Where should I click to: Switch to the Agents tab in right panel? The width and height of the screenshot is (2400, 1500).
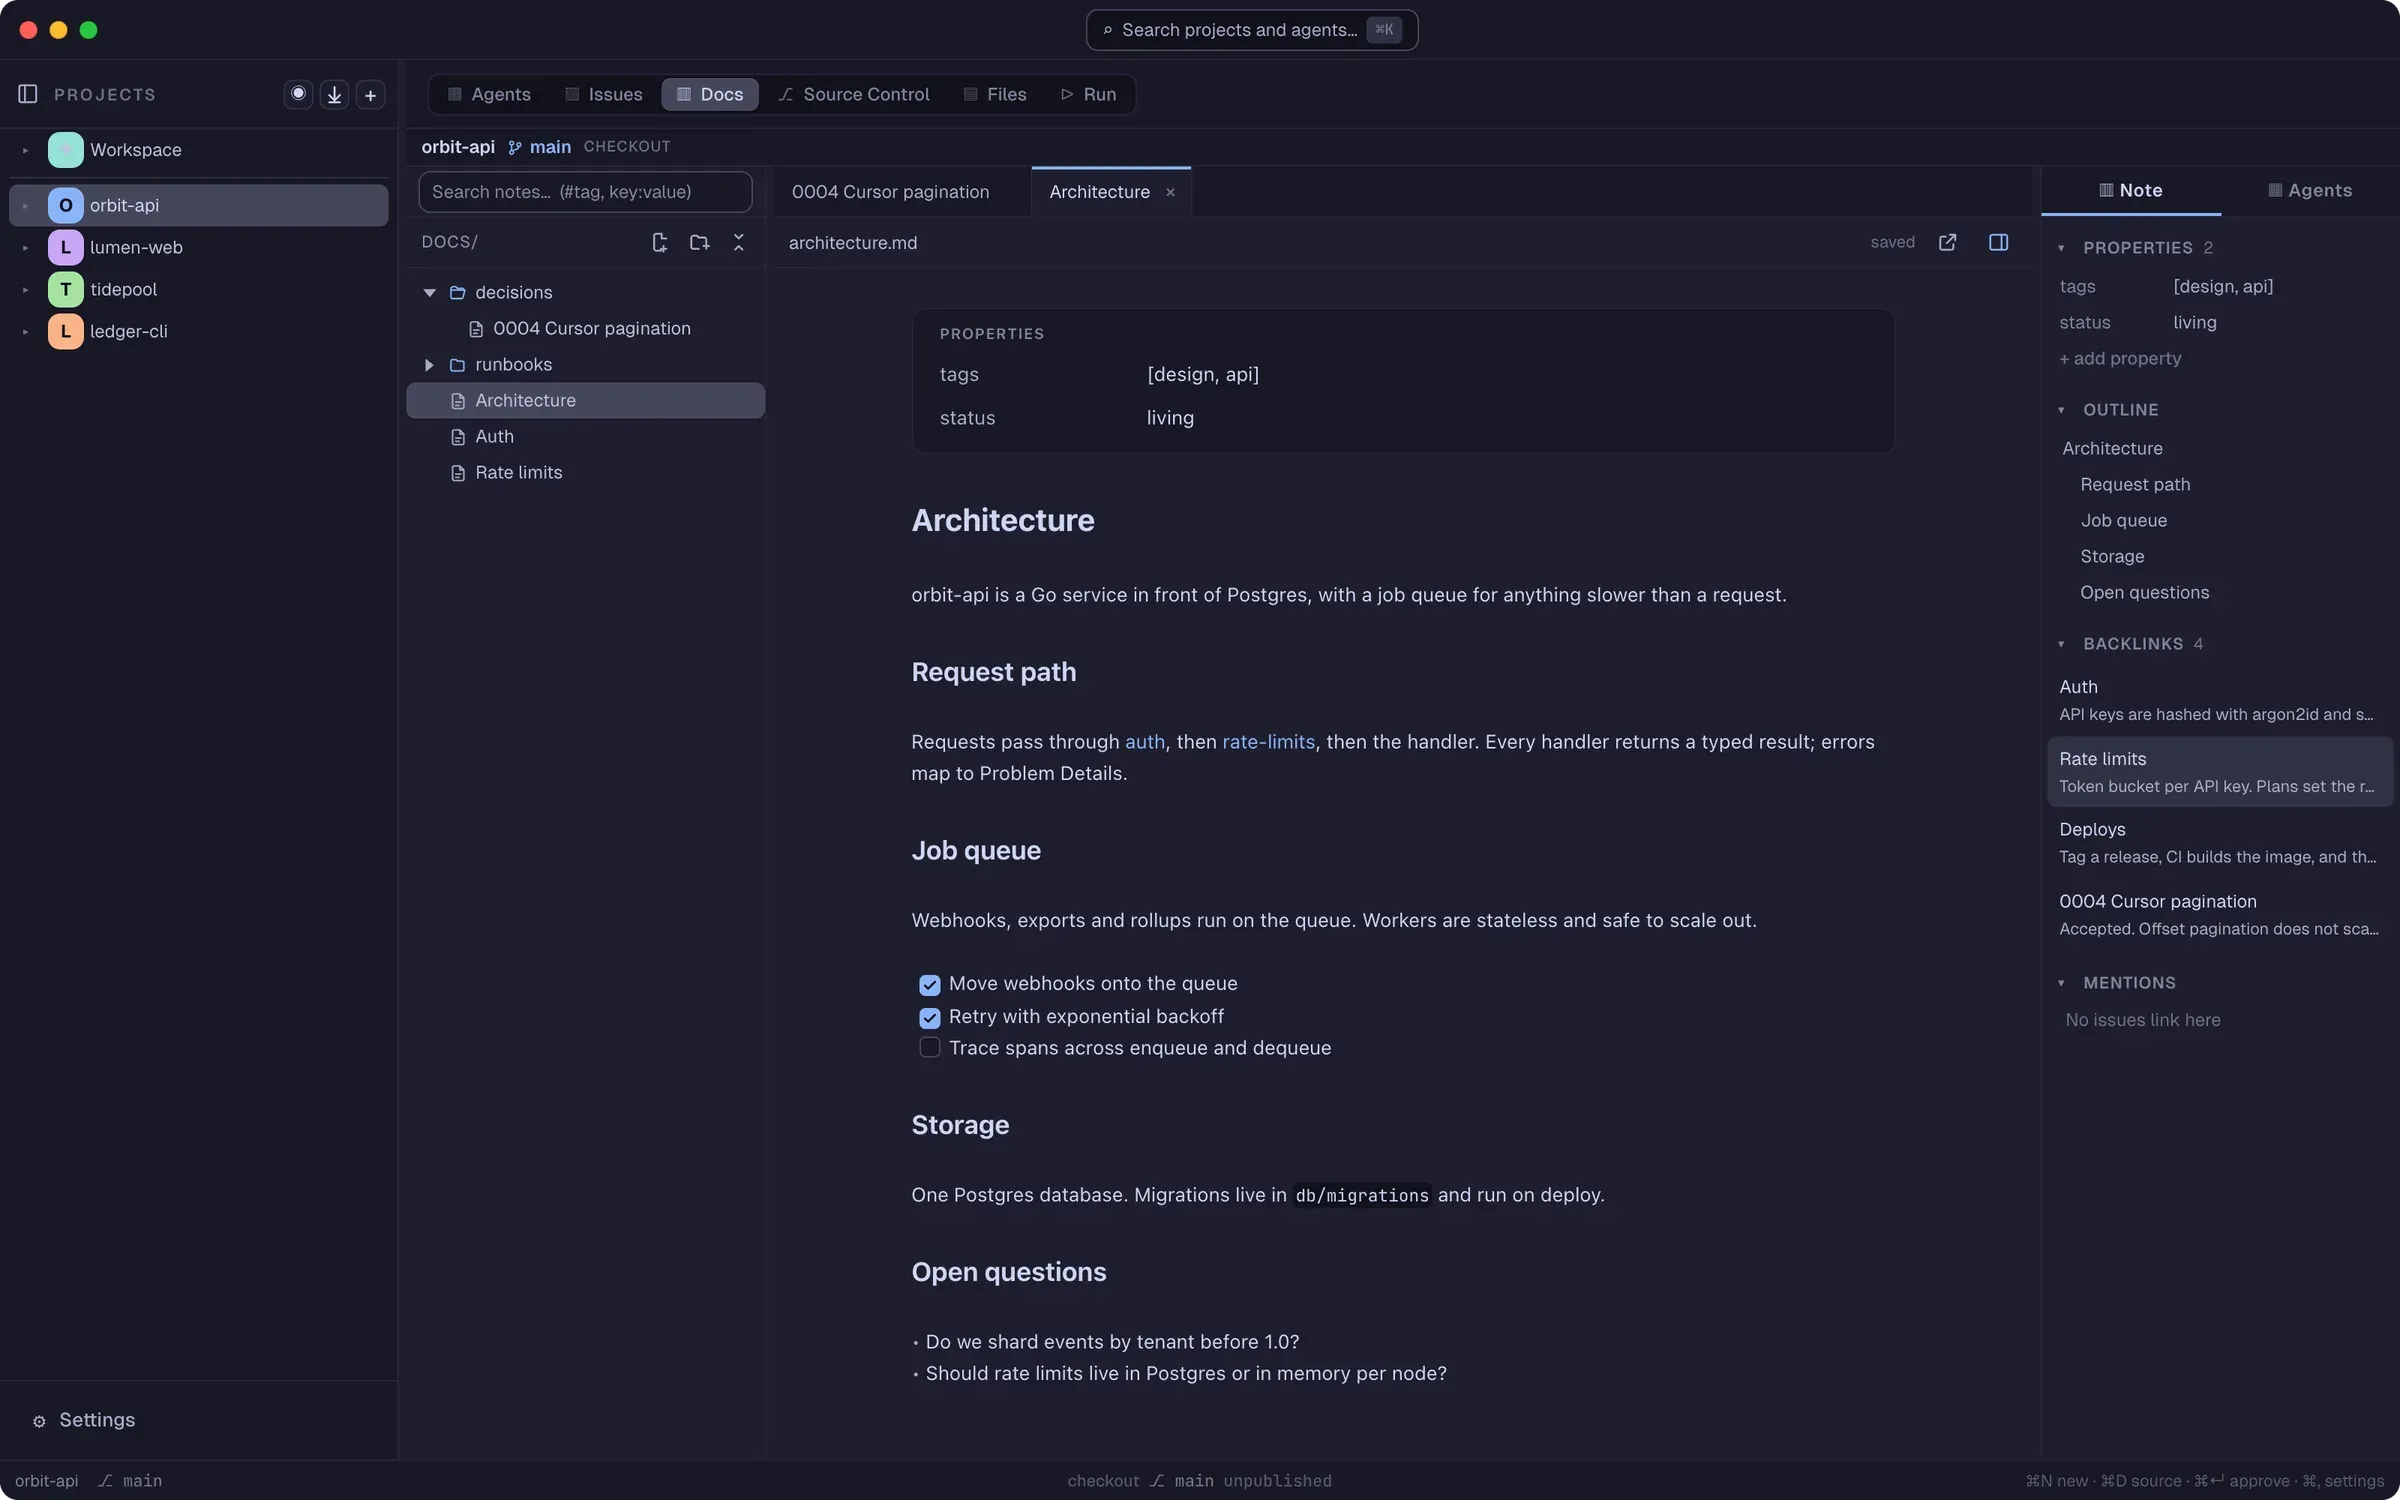coord(2309,190)
